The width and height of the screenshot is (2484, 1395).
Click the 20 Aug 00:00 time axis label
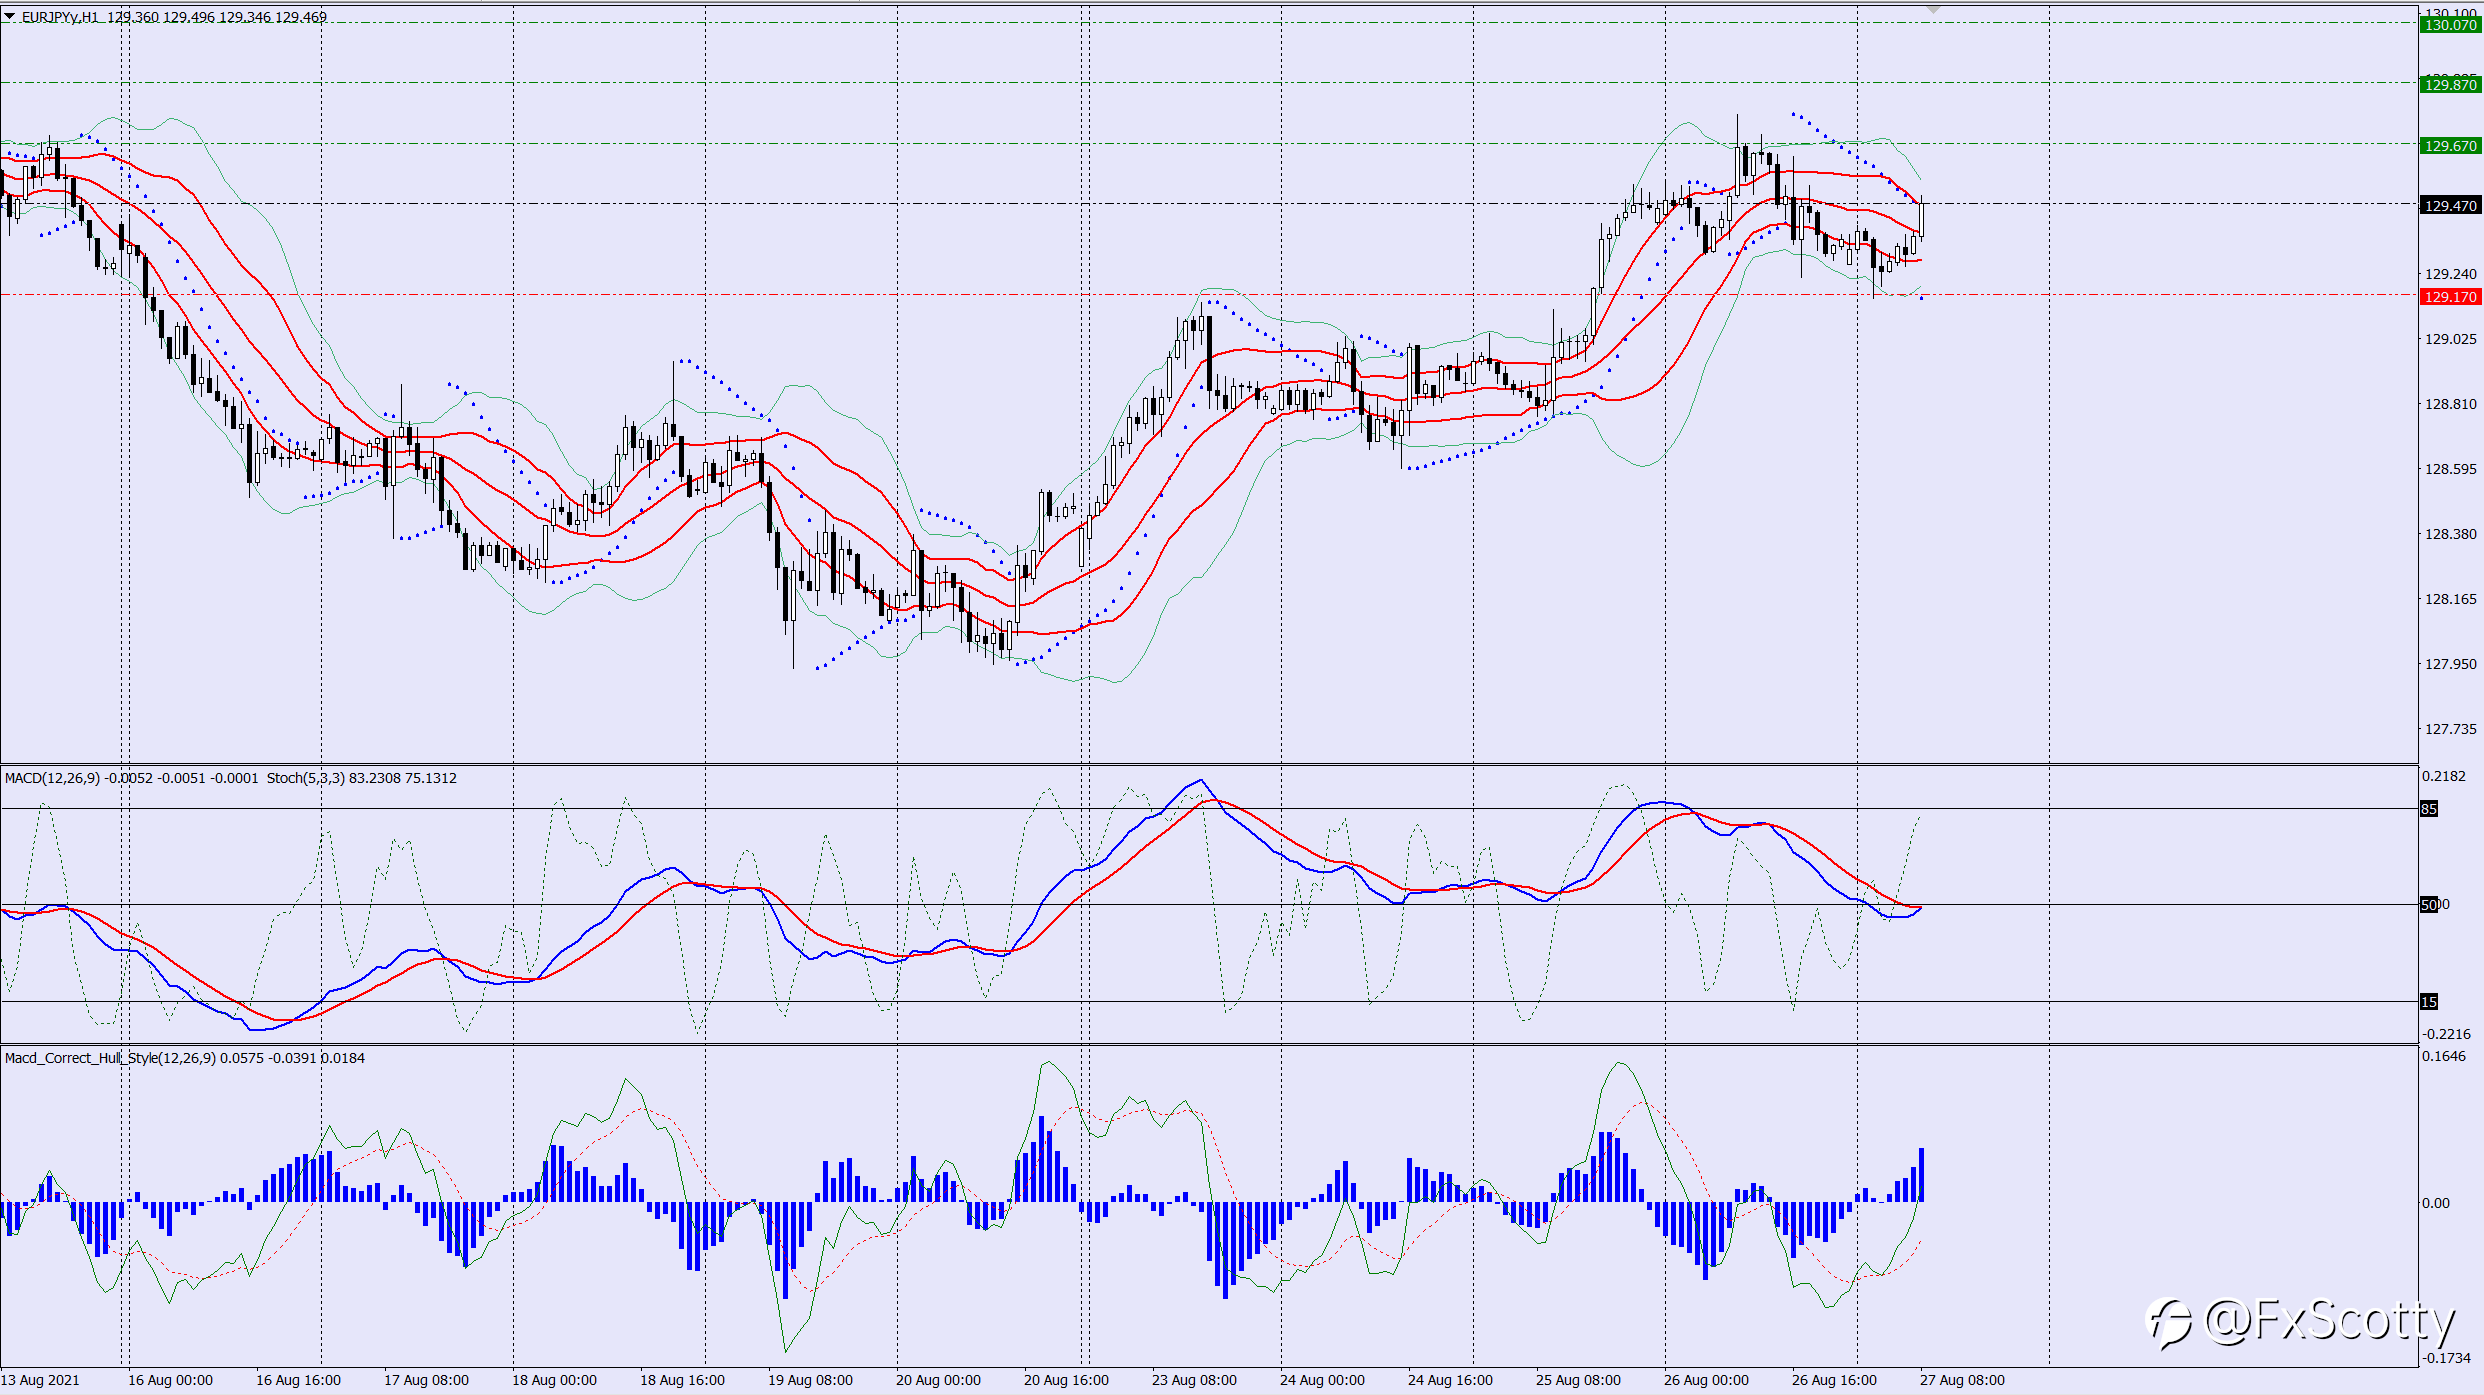point(938,1380)
